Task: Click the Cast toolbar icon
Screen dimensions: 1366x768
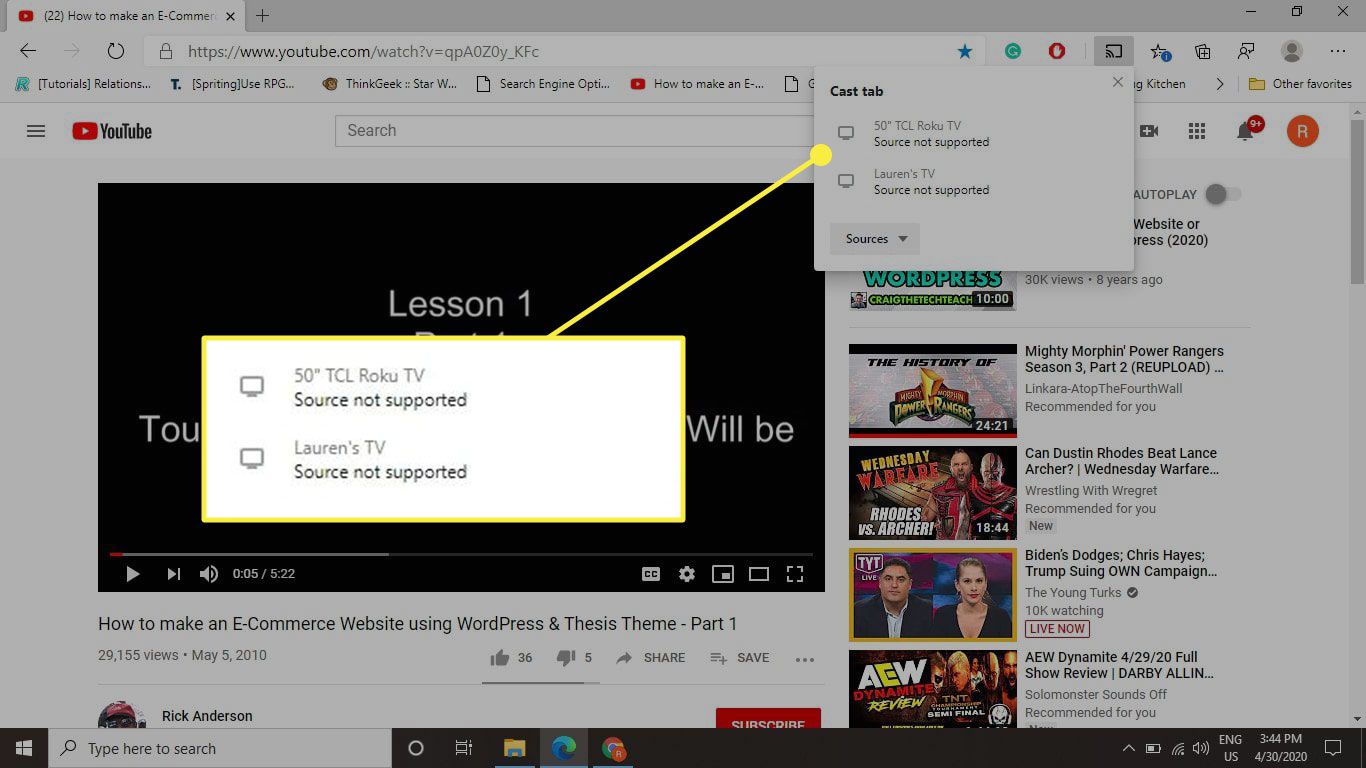Action: [x=1113, y=51]
